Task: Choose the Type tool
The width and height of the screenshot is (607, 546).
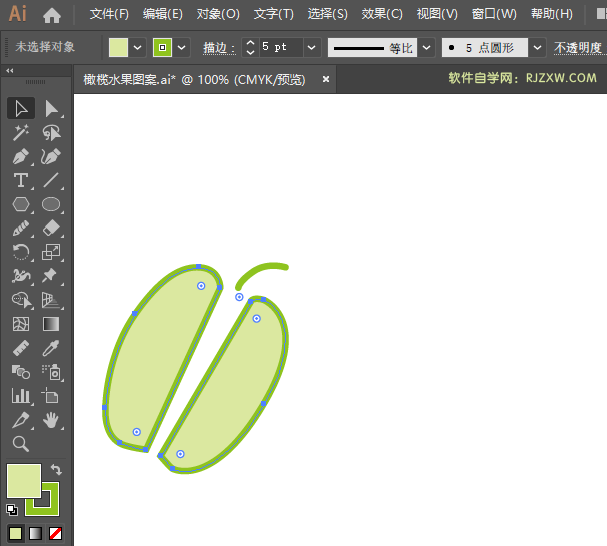Action: point(21,180)
